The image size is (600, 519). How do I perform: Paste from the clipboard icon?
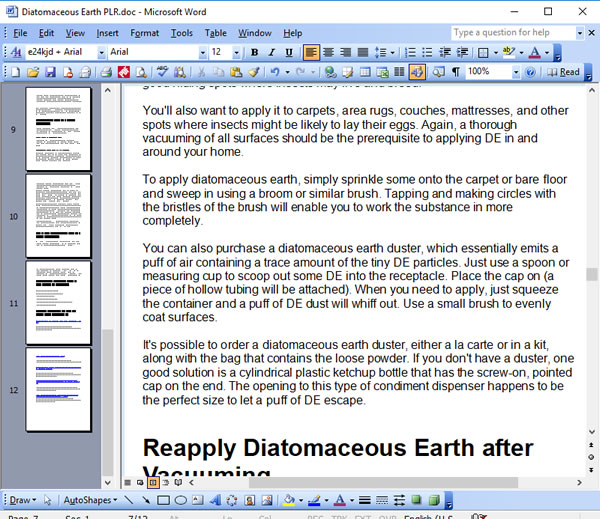pos(236,72)
